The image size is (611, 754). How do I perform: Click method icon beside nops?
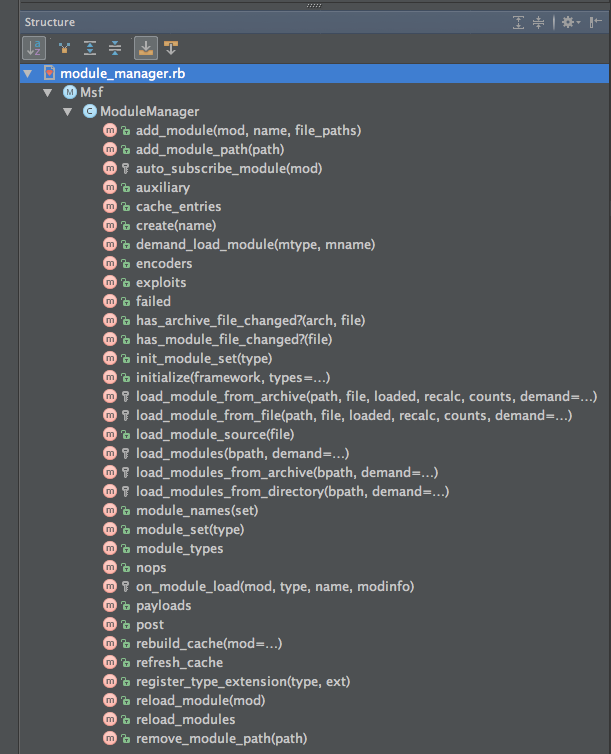110,567
